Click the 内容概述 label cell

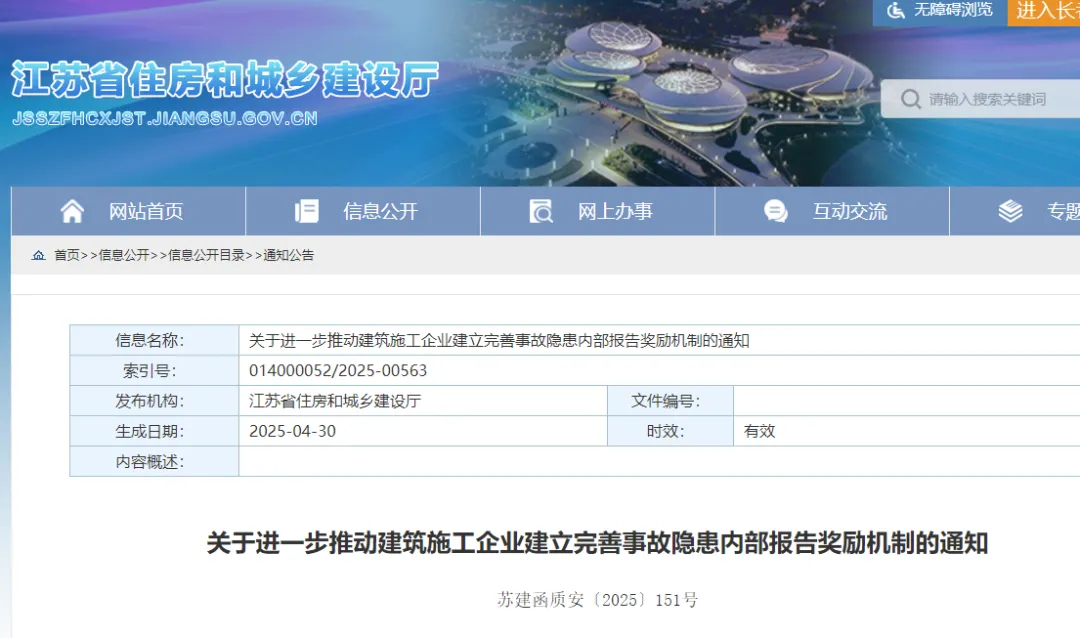click(154, 462)
